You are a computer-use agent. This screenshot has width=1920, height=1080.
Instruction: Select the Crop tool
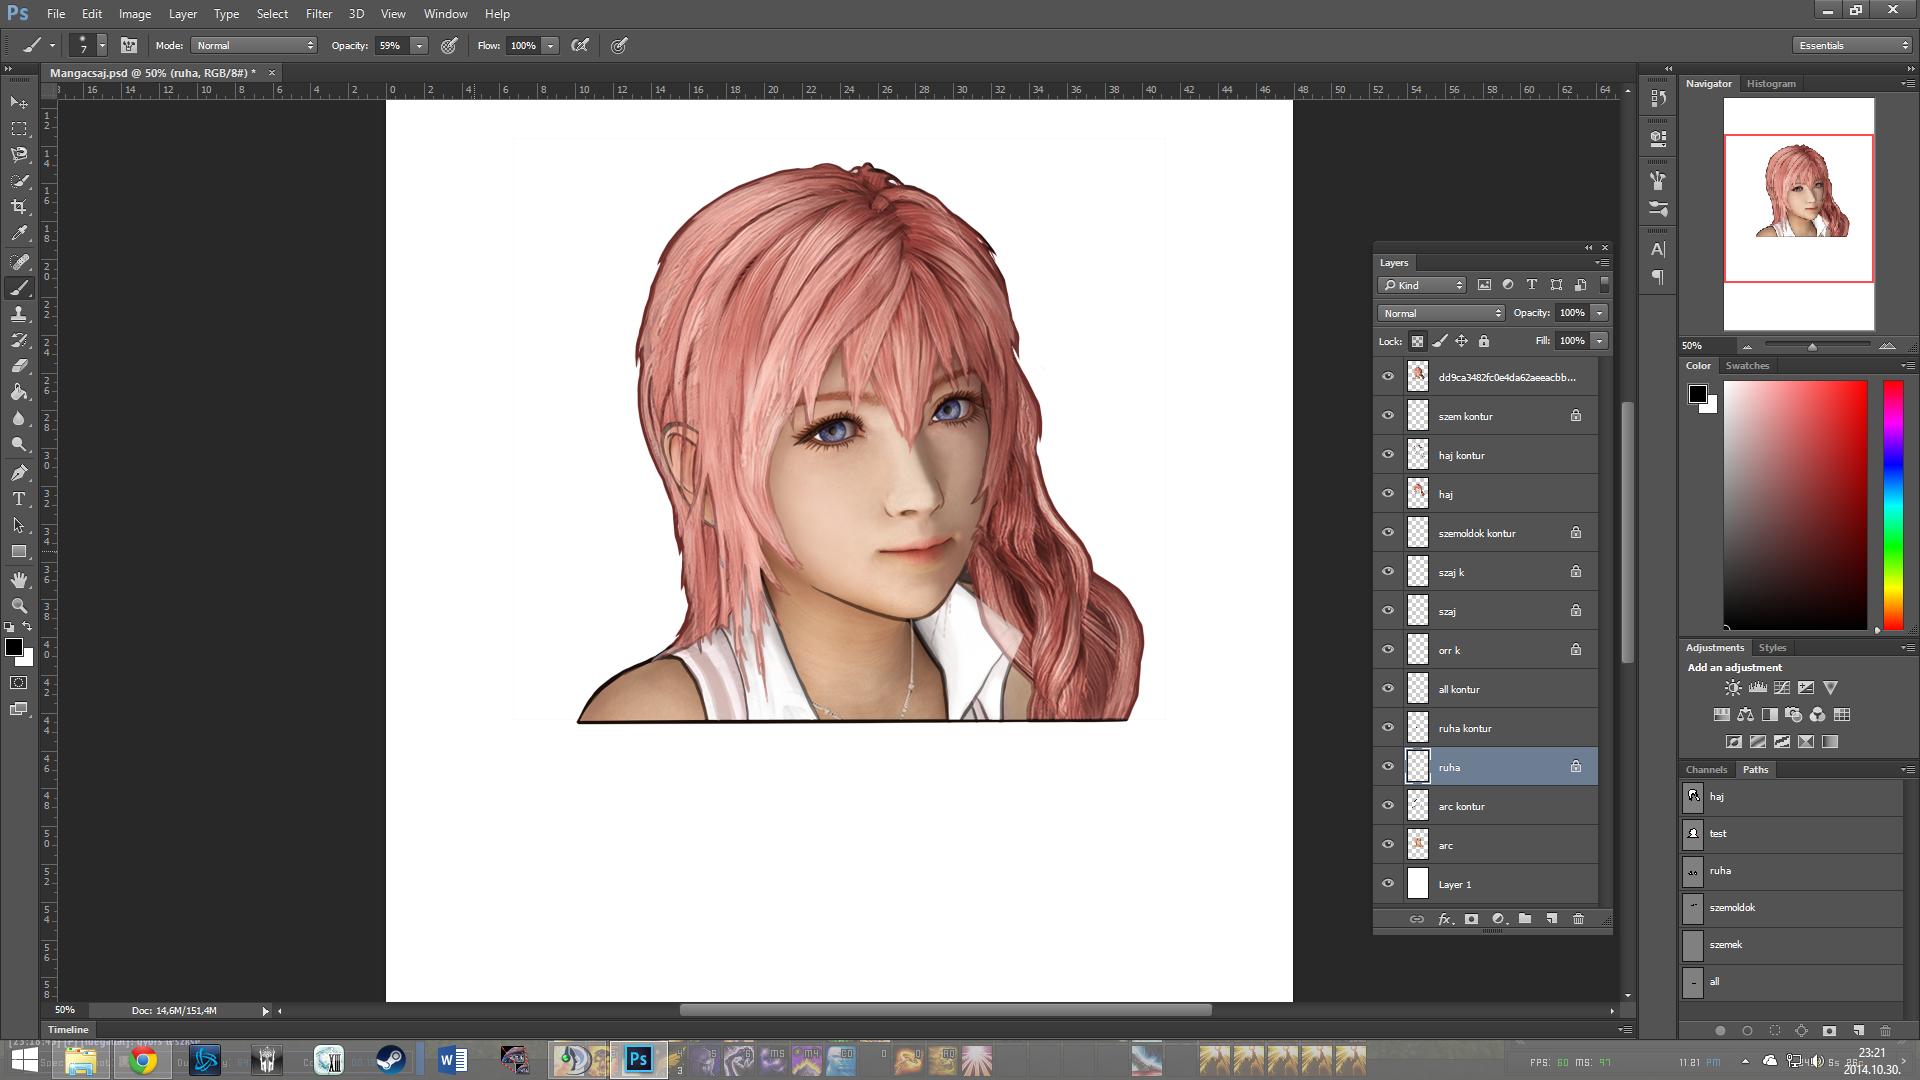pyautogui.click(x=19, y=207)
